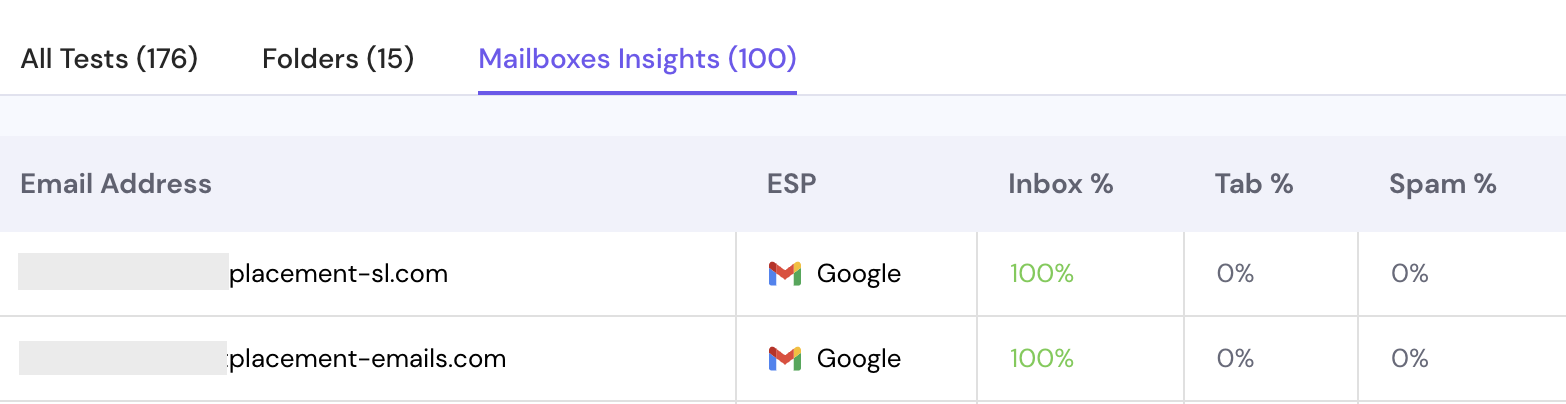Select the Mailboxes Insights tab
This screenshot has height=404, width=1566.
click(x=637, y=59)
